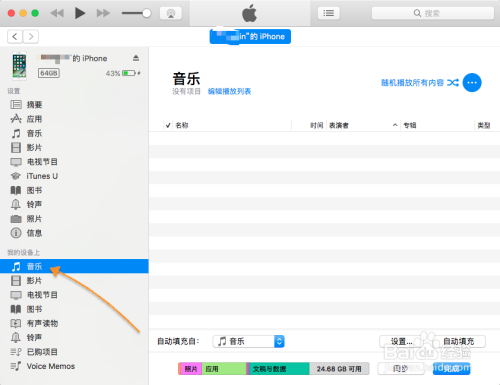Click 编辑播放列表 edit playlist link
This screenshot has width=500, height=385.
click(229, 91)
